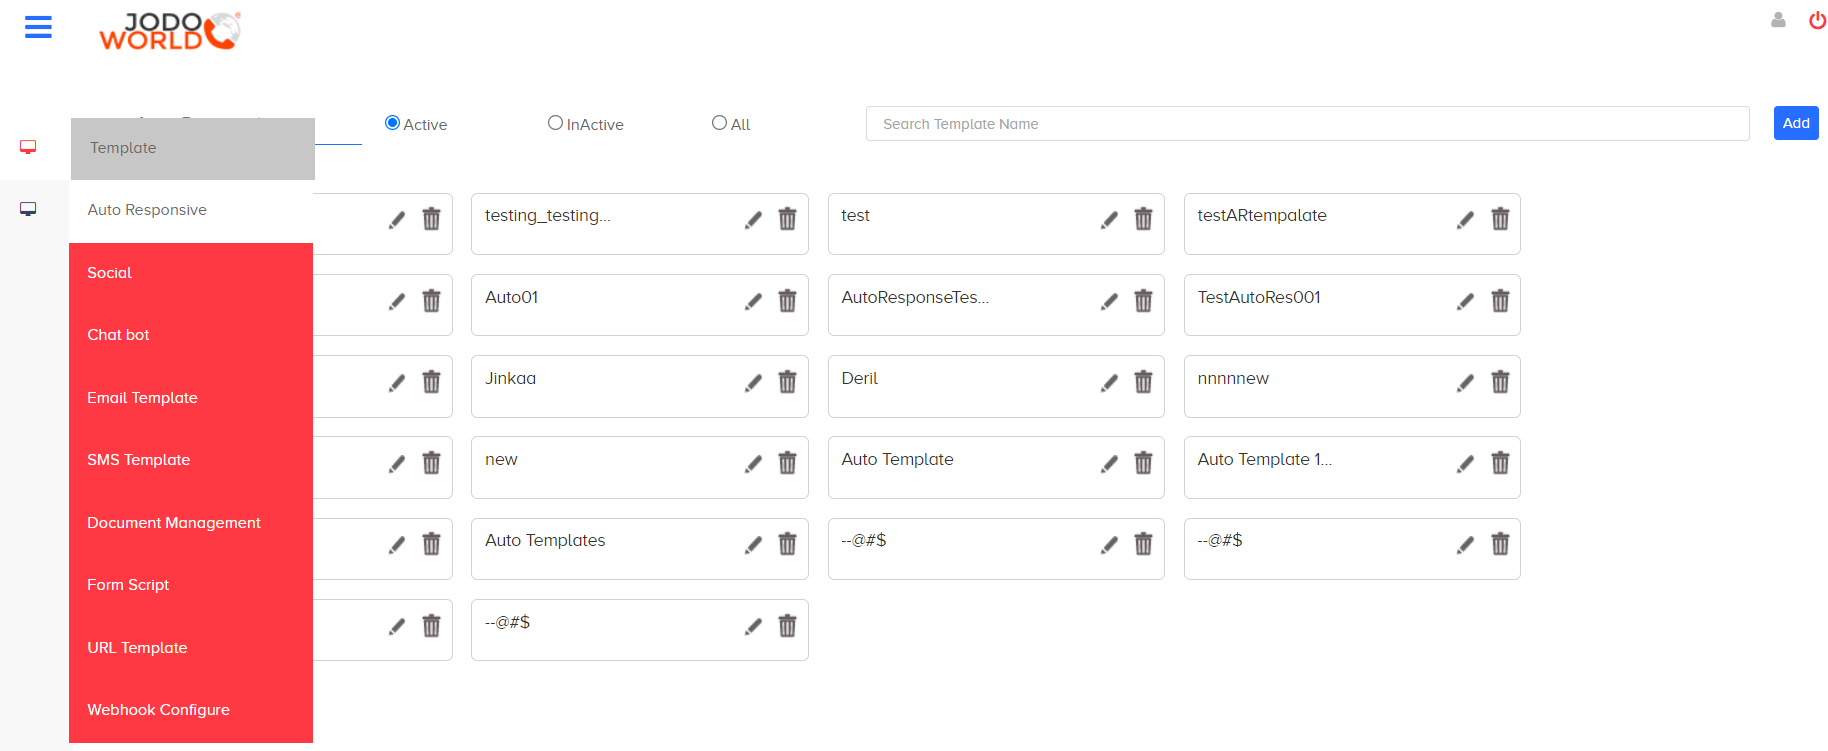Select the InActive radio button
This screenshot has height=751, width=1828.
point(555,123)
